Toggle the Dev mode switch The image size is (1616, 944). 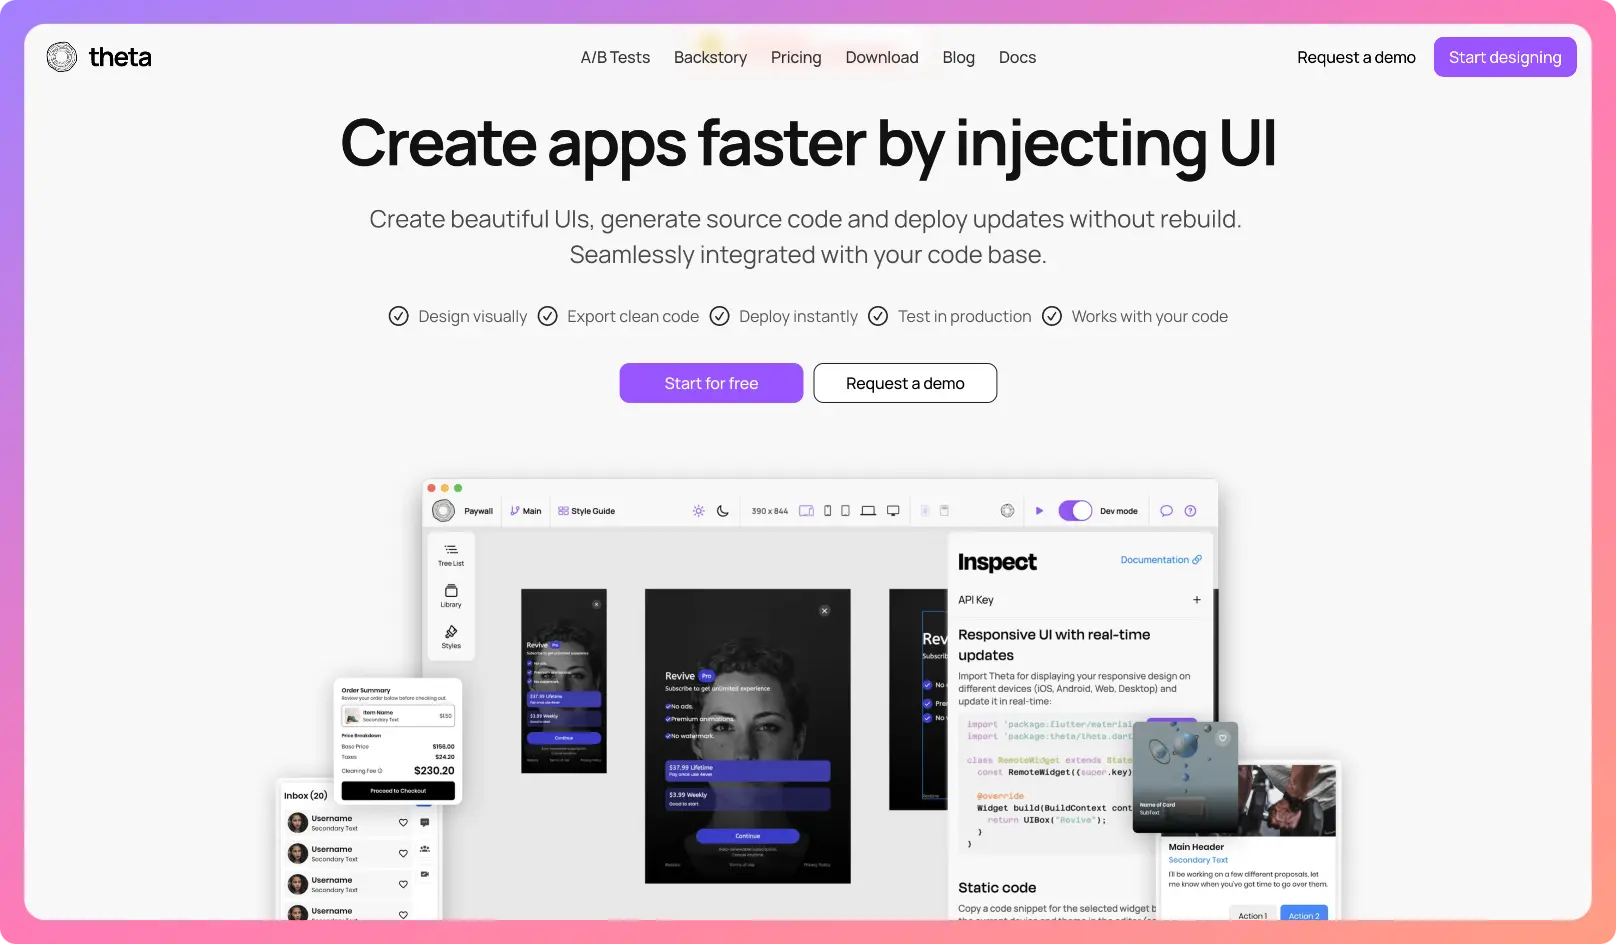[x=1075, y=511]
